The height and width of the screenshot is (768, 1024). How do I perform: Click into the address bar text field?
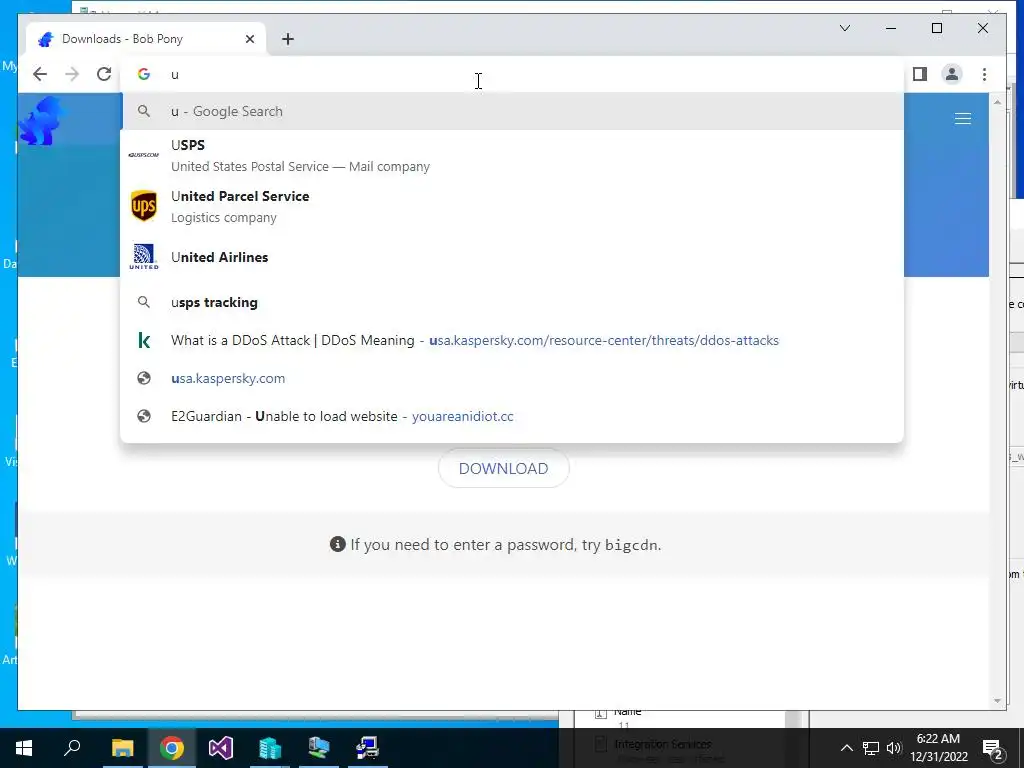[x=513, y=74]
